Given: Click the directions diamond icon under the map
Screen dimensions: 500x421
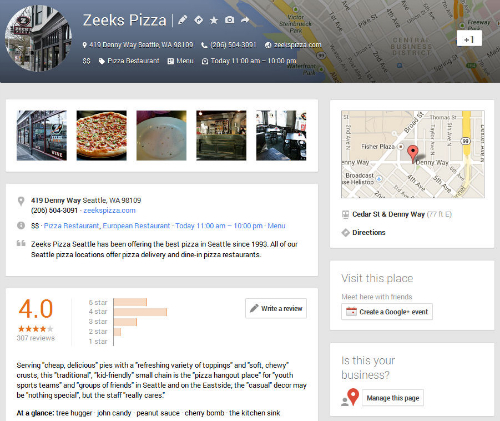Looking at the screenshot, I should coord(345,233).
